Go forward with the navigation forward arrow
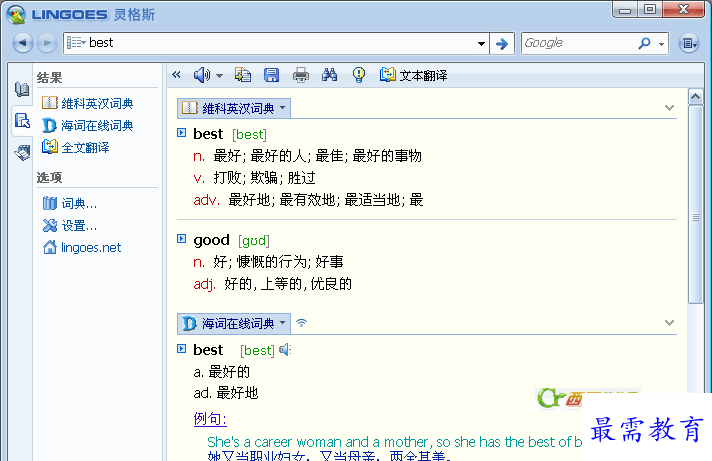This screenshot has width=712, height=461. click(46, 43)
